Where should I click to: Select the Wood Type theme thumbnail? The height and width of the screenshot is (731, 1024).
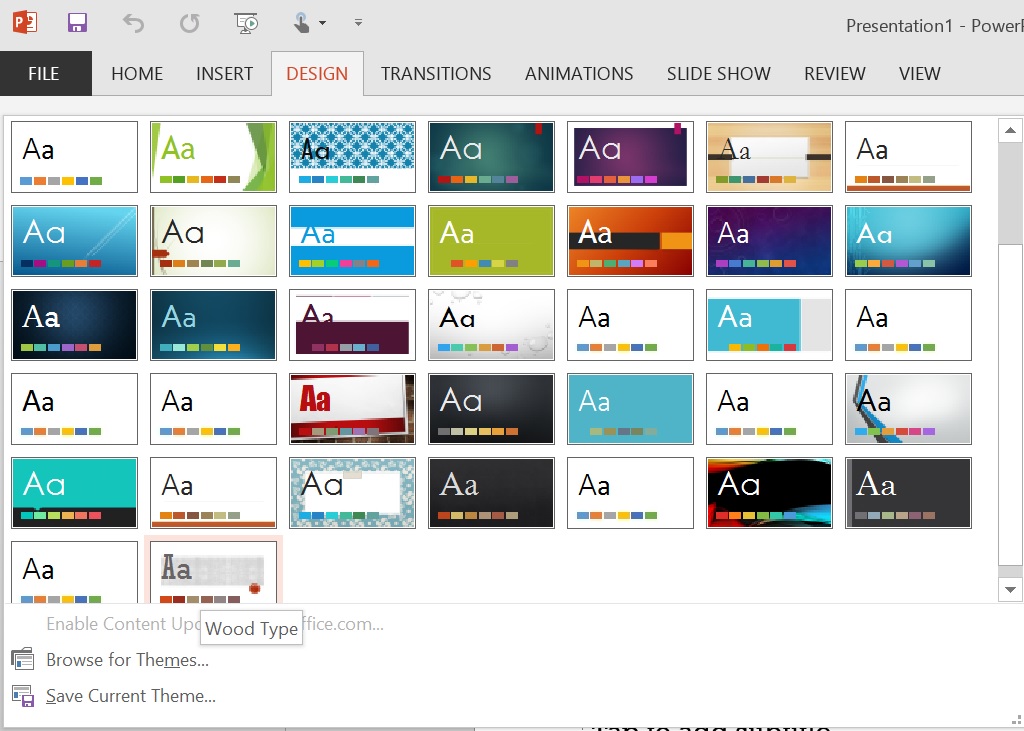214,572
